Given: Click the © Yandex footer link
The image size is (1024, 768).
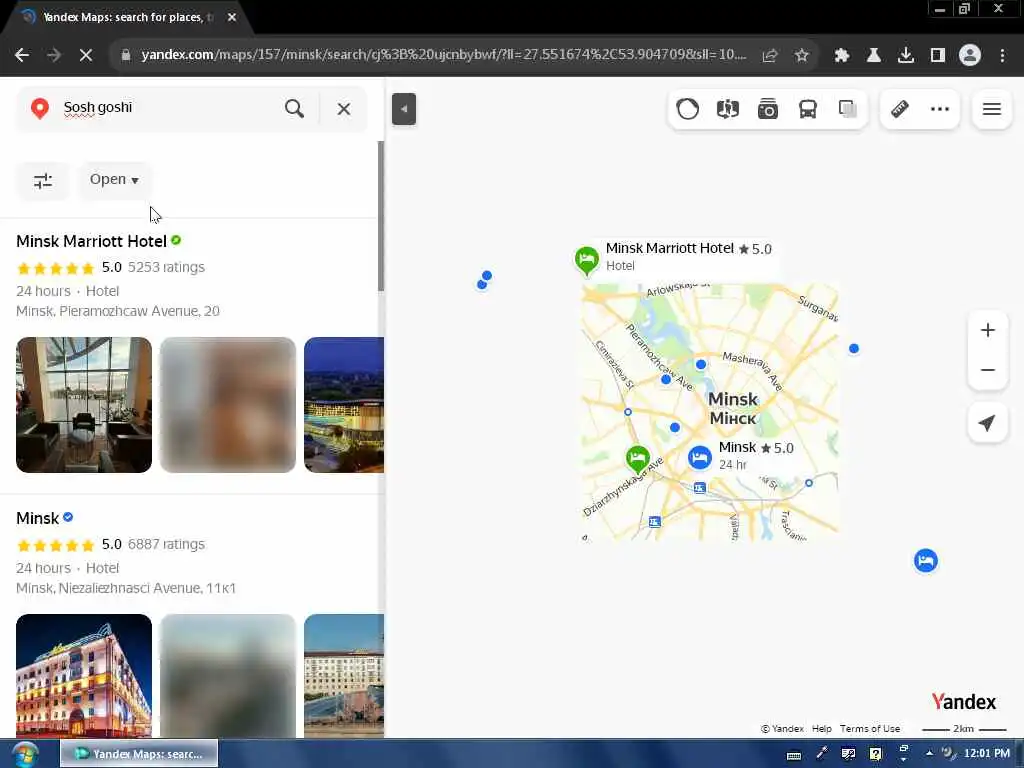Looking at the screenshot, I should pos(782,729).
